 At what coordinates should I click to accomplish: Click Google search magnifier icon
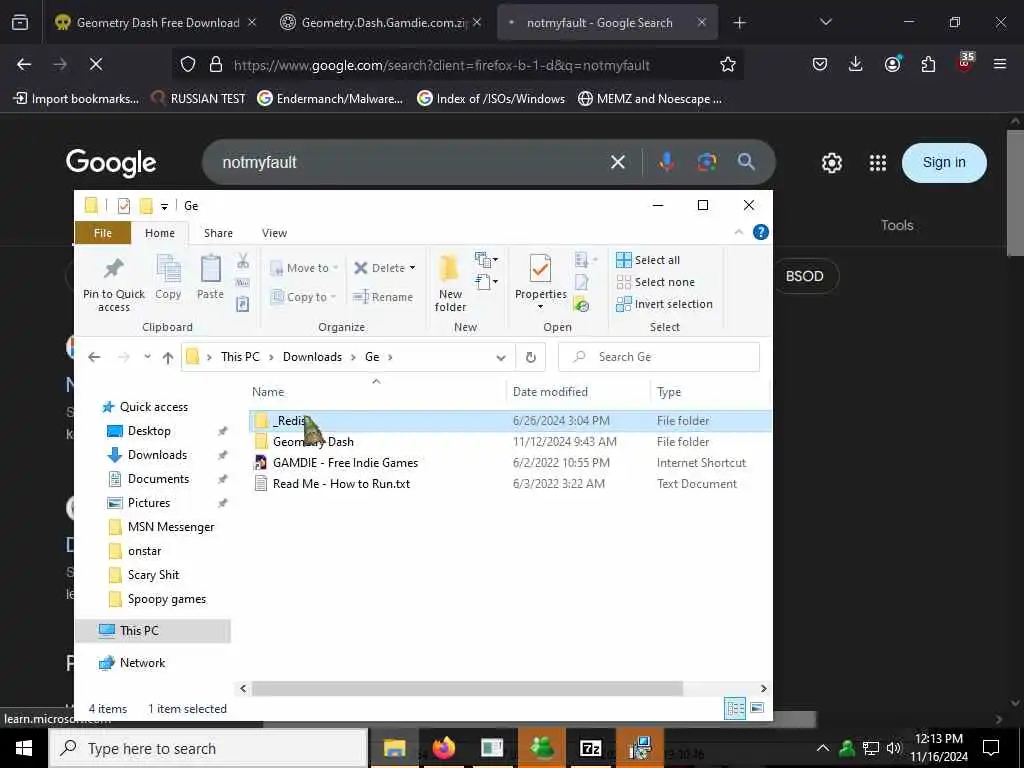point(746,162)
